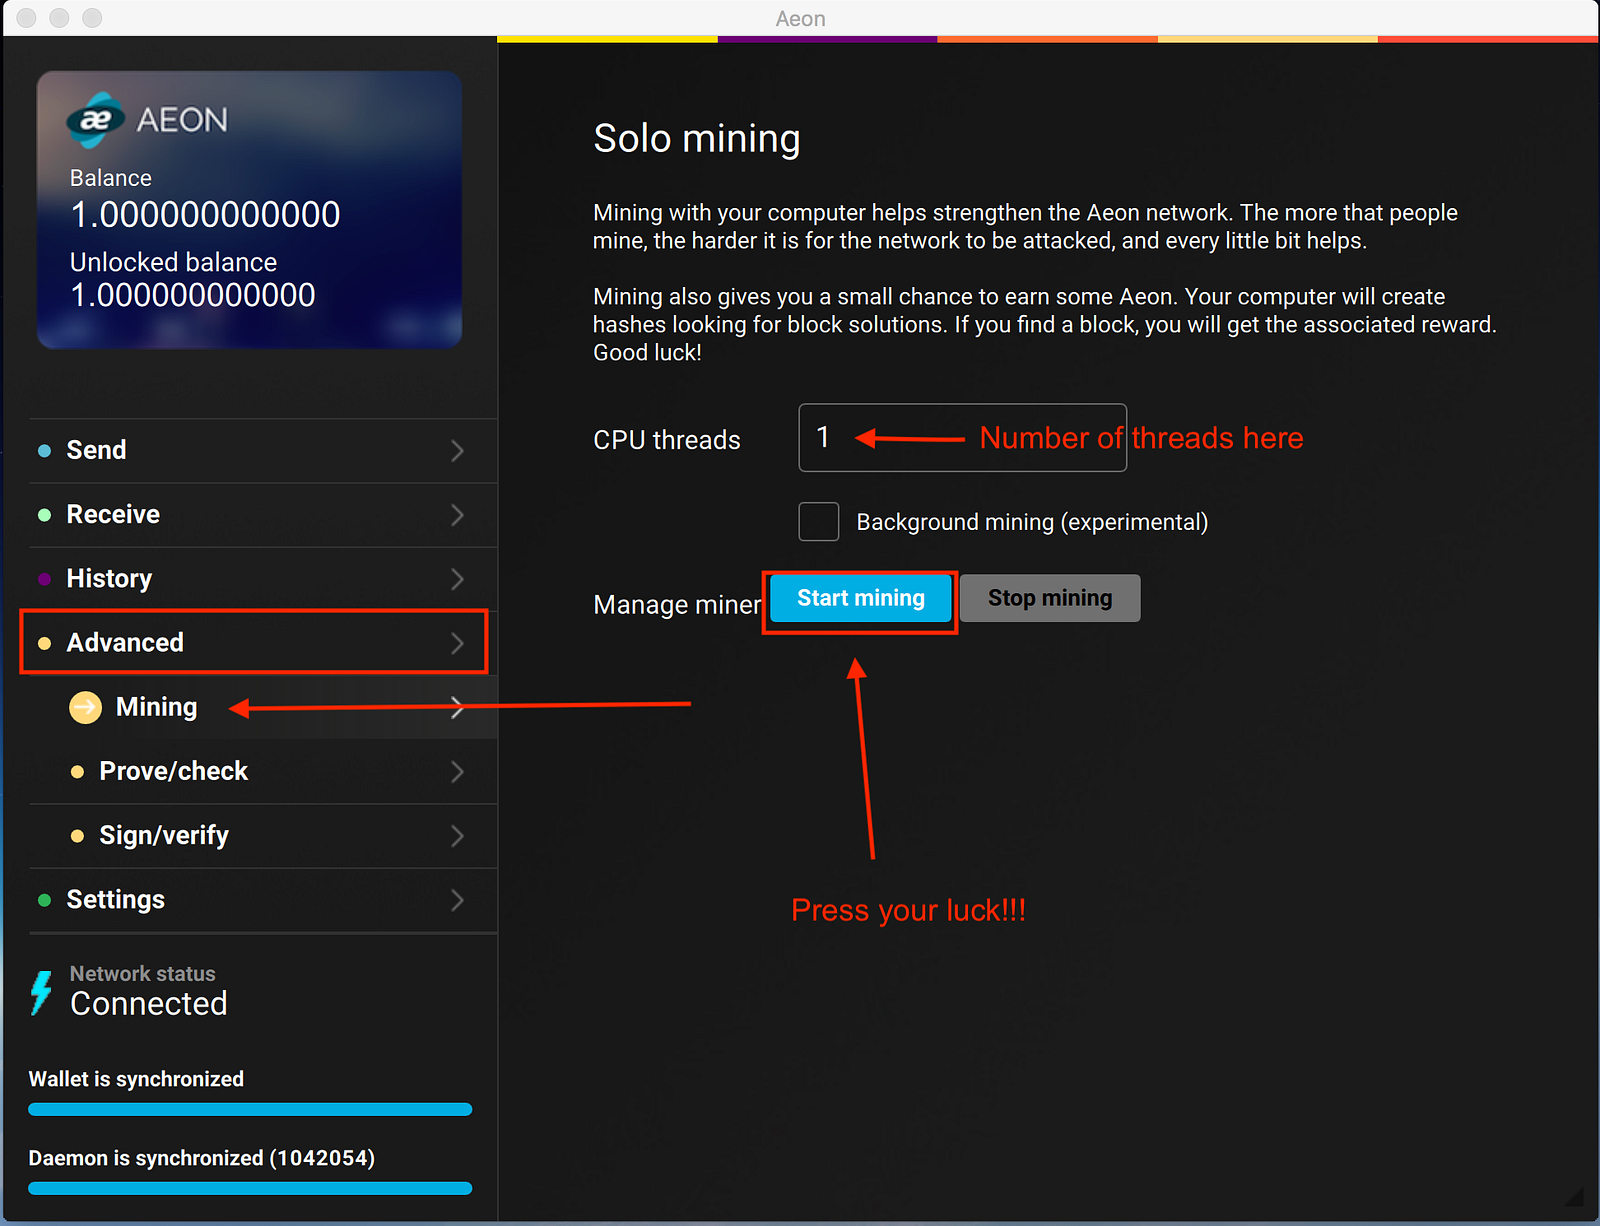Click the Aeon window title bar text
The height and width of the screenshot is (1226, 1600).
(800, 19)
